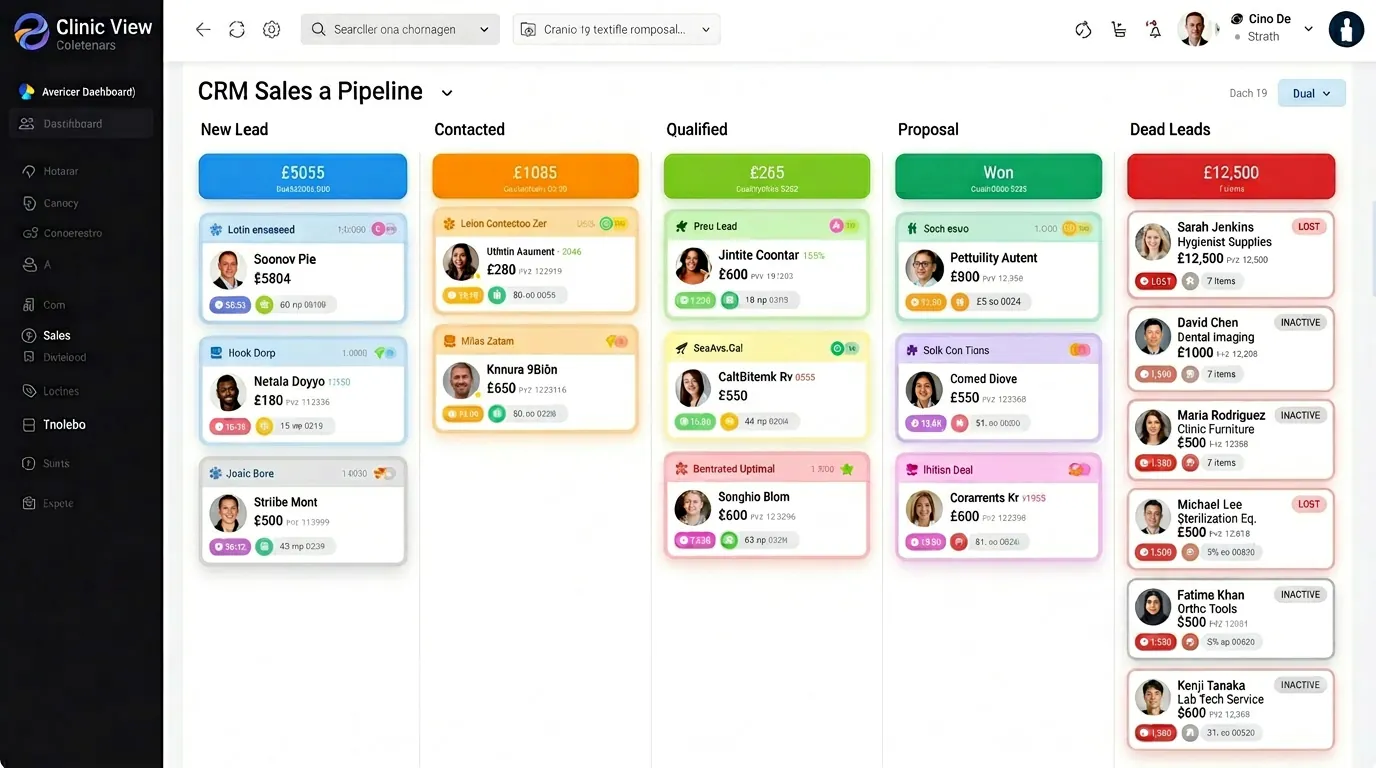Open settings via the gear icon
This screenshot has height=768, width=1376.
coord(271,29)
